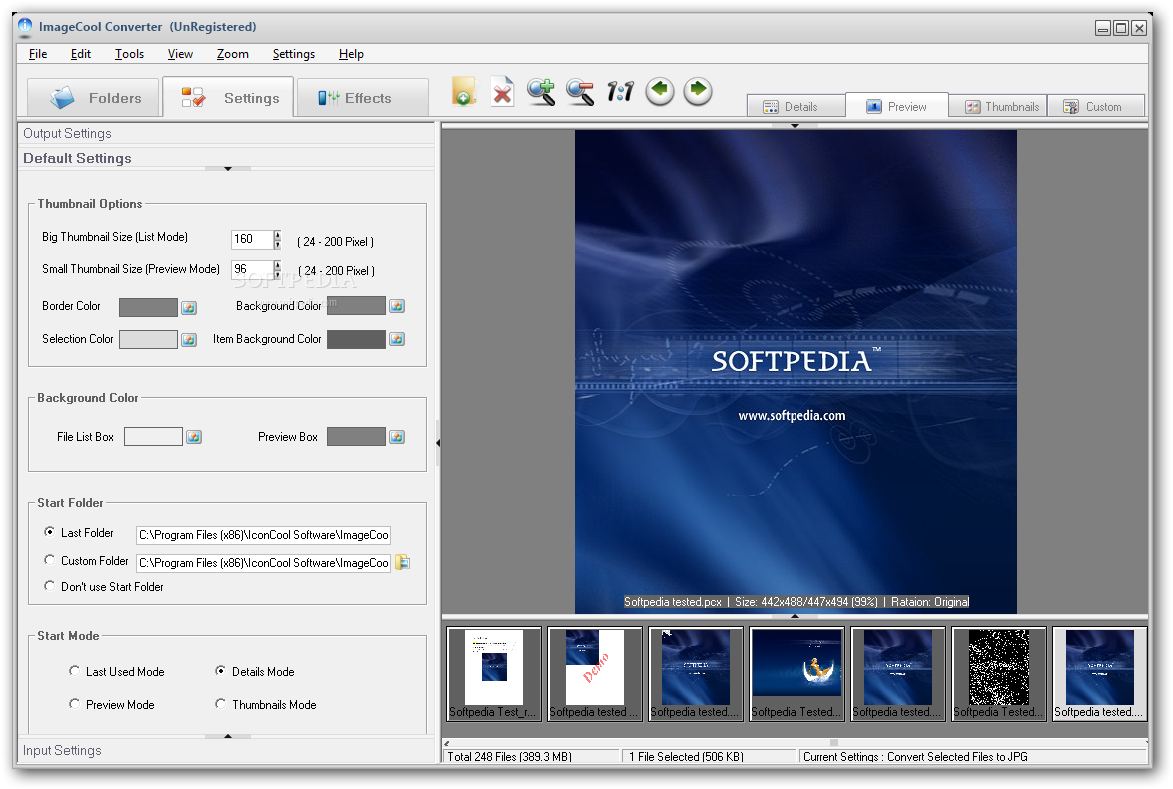Select the black and white noise thumbnail
Viewport: 1173px width, 789px height.
point(999,674)
